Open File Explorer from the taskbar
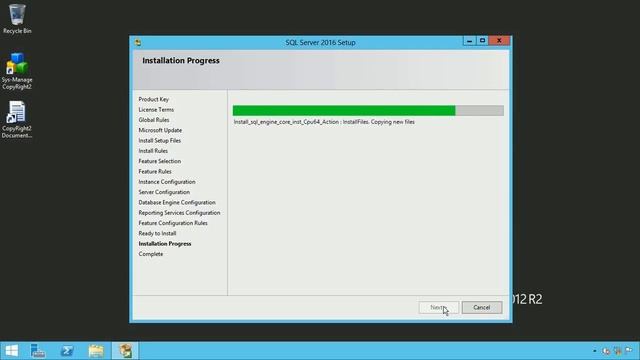This screenshot has height=360, width=640. coord(96,351)
